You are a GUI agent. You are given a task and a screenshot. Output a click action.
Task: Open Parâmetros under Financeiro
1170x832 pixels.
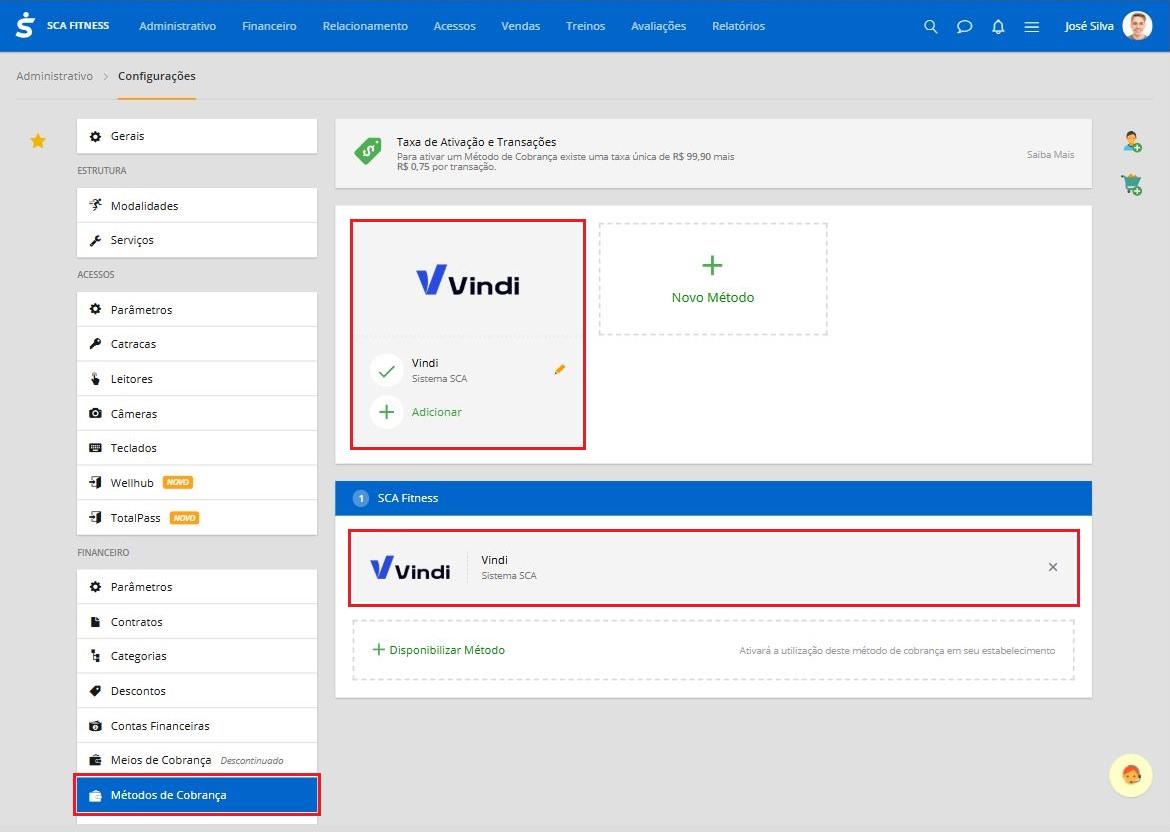tap(197, 587)
